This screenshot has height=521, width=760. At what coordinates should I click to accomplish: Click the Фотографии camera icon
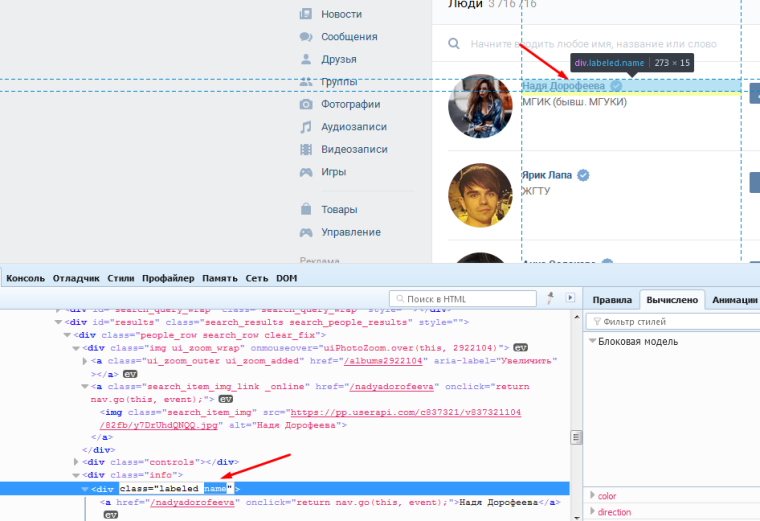(x=307, y=104)
